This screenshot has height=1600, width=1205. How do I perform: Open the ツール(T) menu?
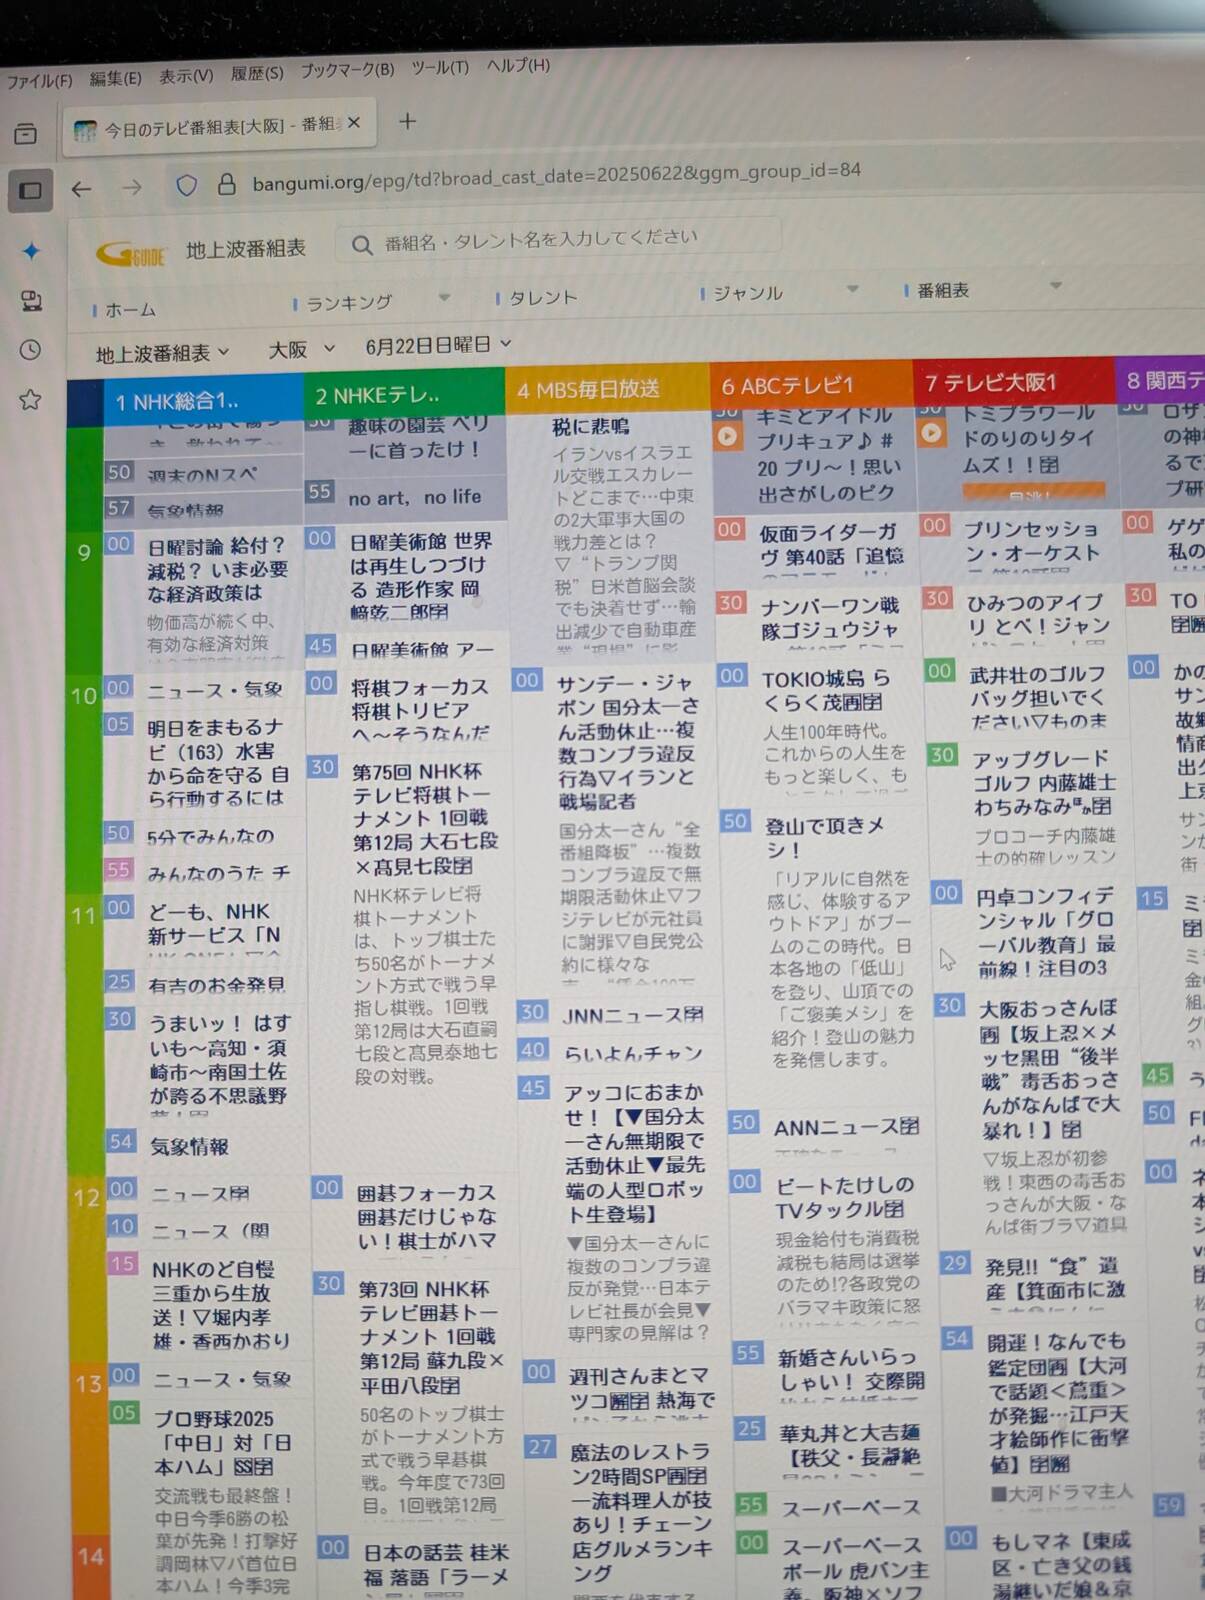pyautogui.click(x=440, y=67)
